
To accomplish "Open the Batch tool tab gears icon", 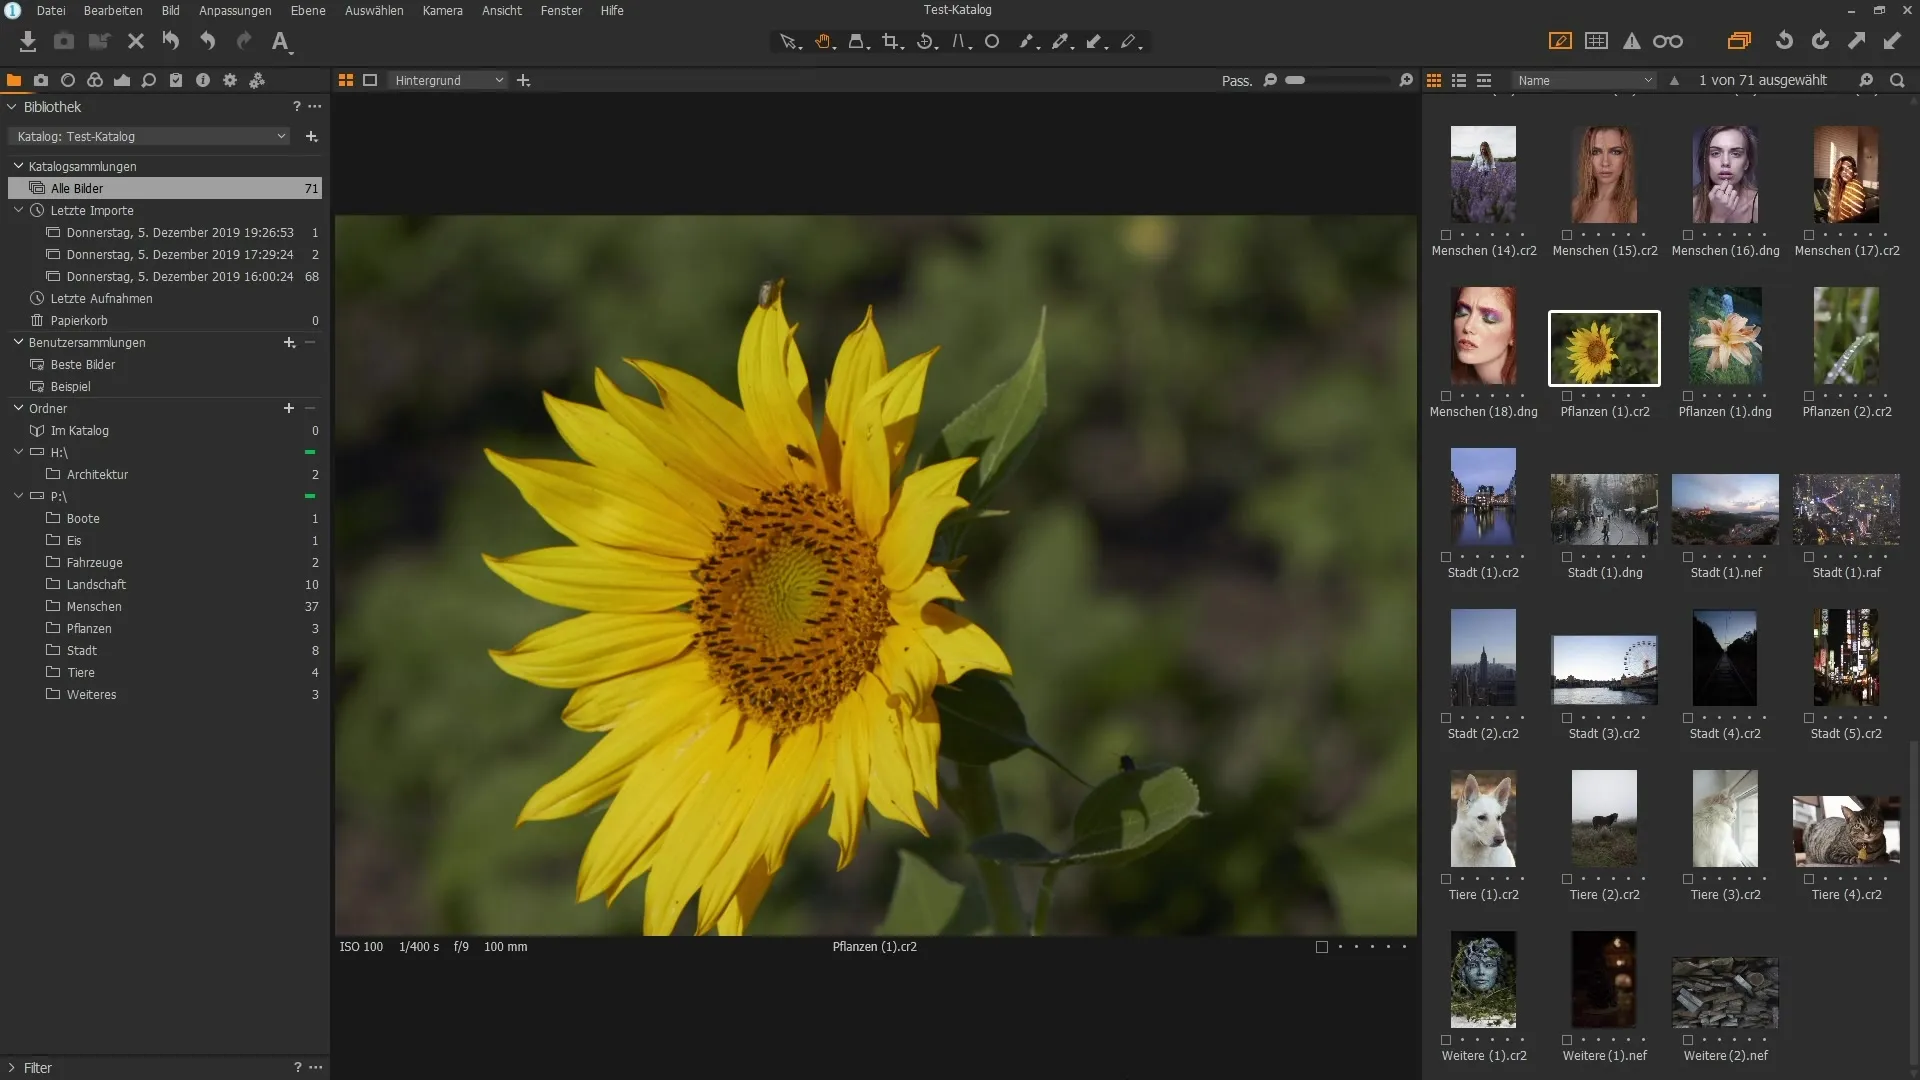I will (257, 80).
